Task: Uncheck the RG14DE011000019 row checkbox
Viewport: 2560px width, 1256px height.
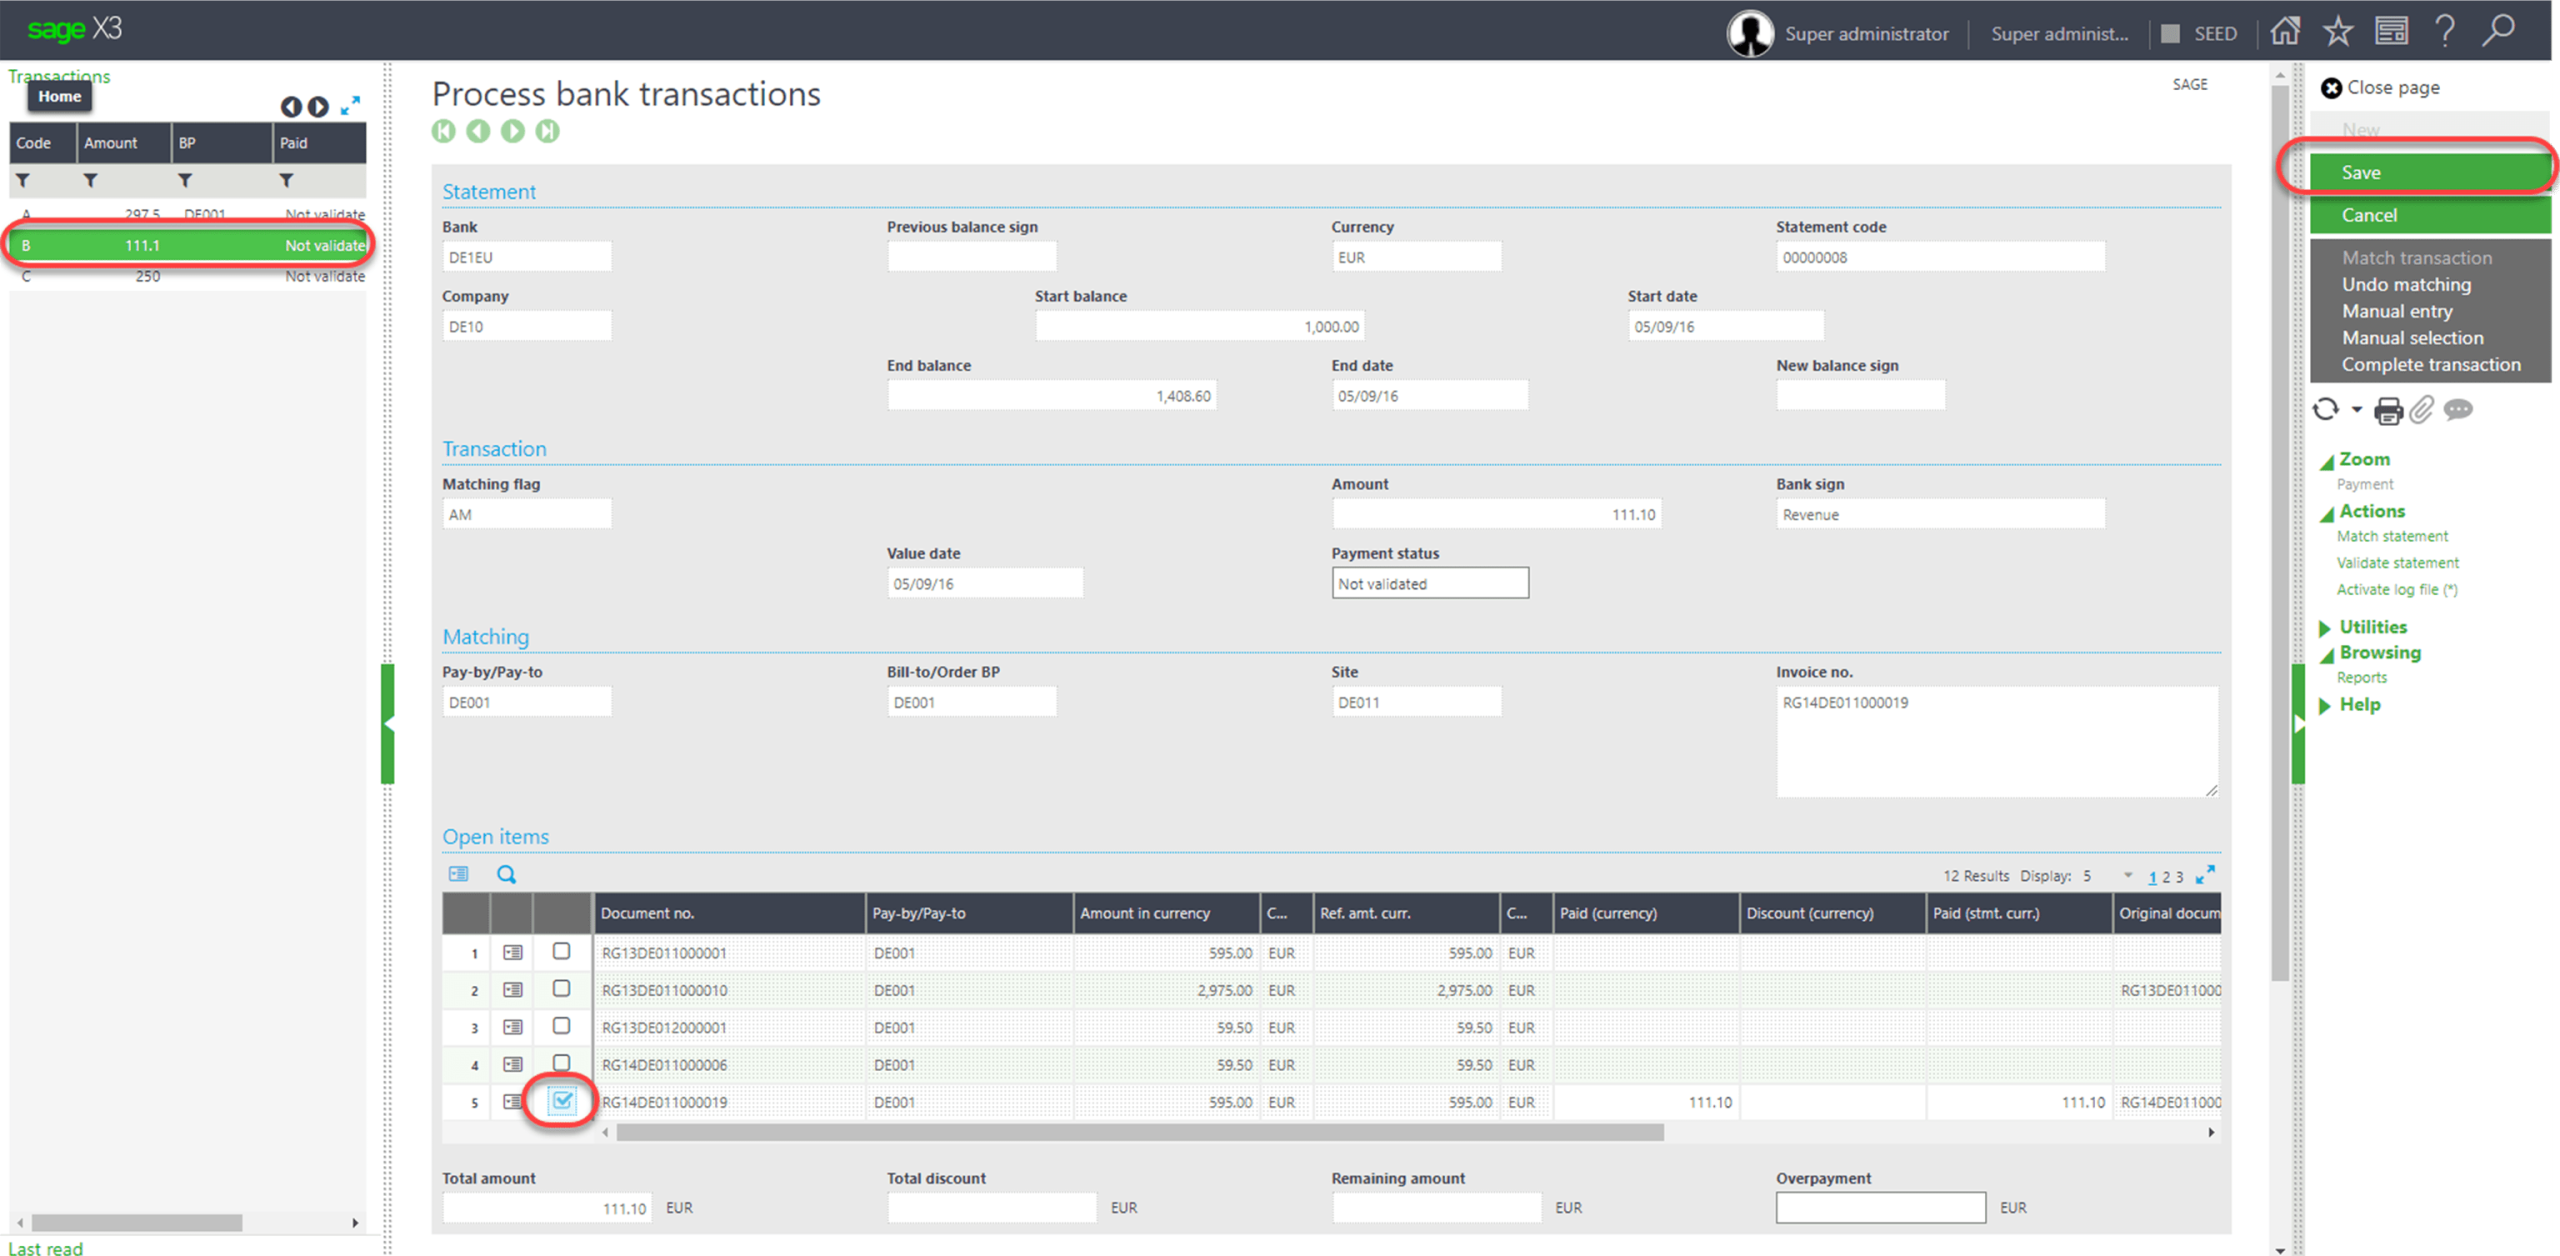Action: [562, 1101]
